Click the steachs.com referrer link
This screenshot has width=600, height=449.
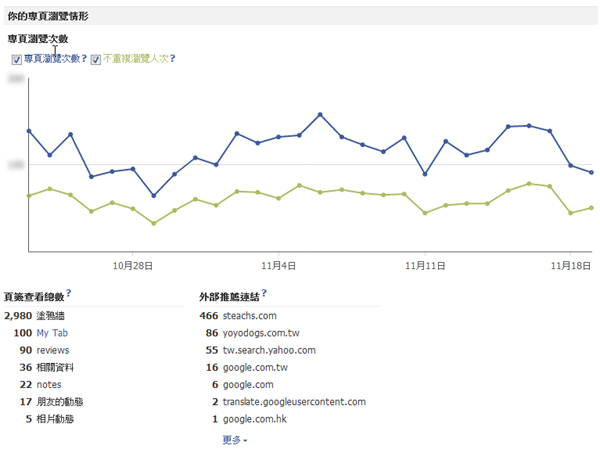251,316
